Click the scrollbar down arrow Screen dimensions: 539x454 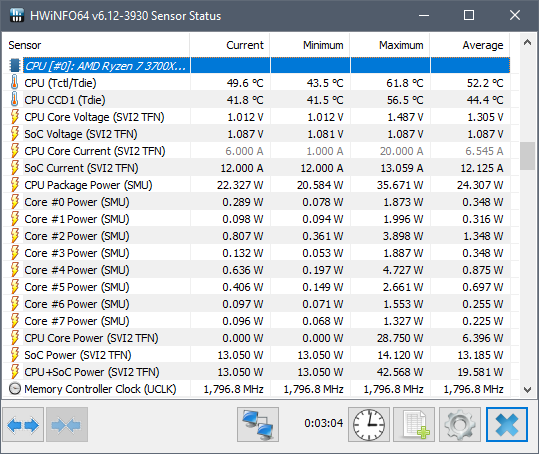point(527,389)
